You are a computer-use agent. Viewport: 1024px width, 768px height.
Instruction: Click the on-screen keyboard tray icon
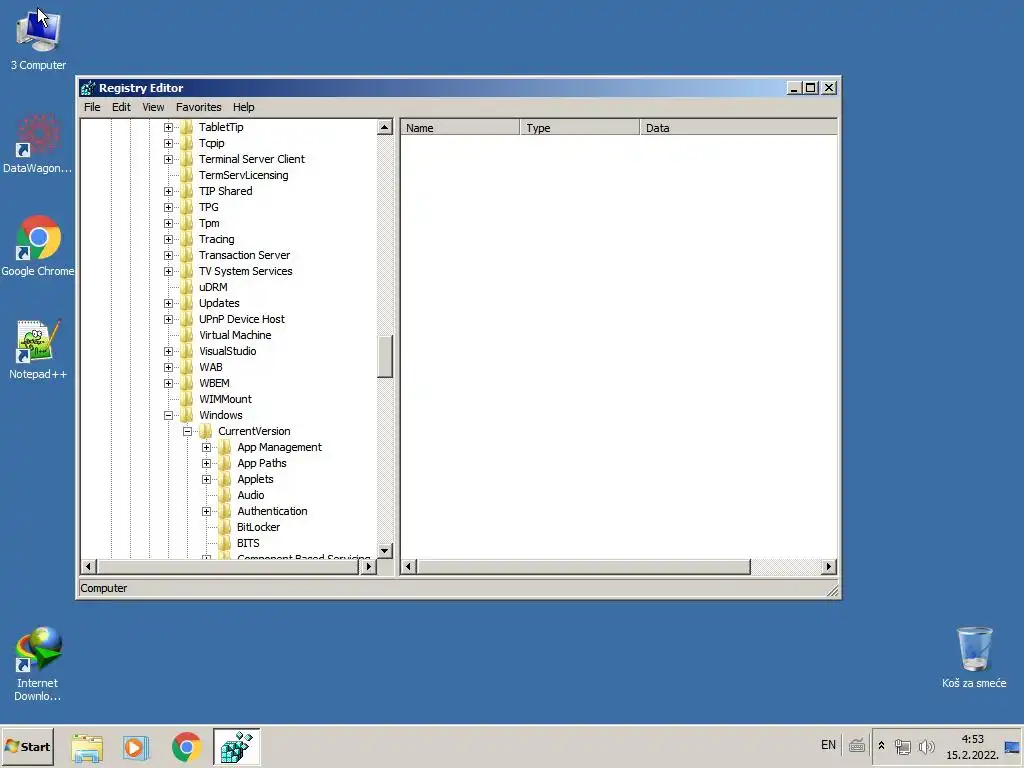click(857, 745)
